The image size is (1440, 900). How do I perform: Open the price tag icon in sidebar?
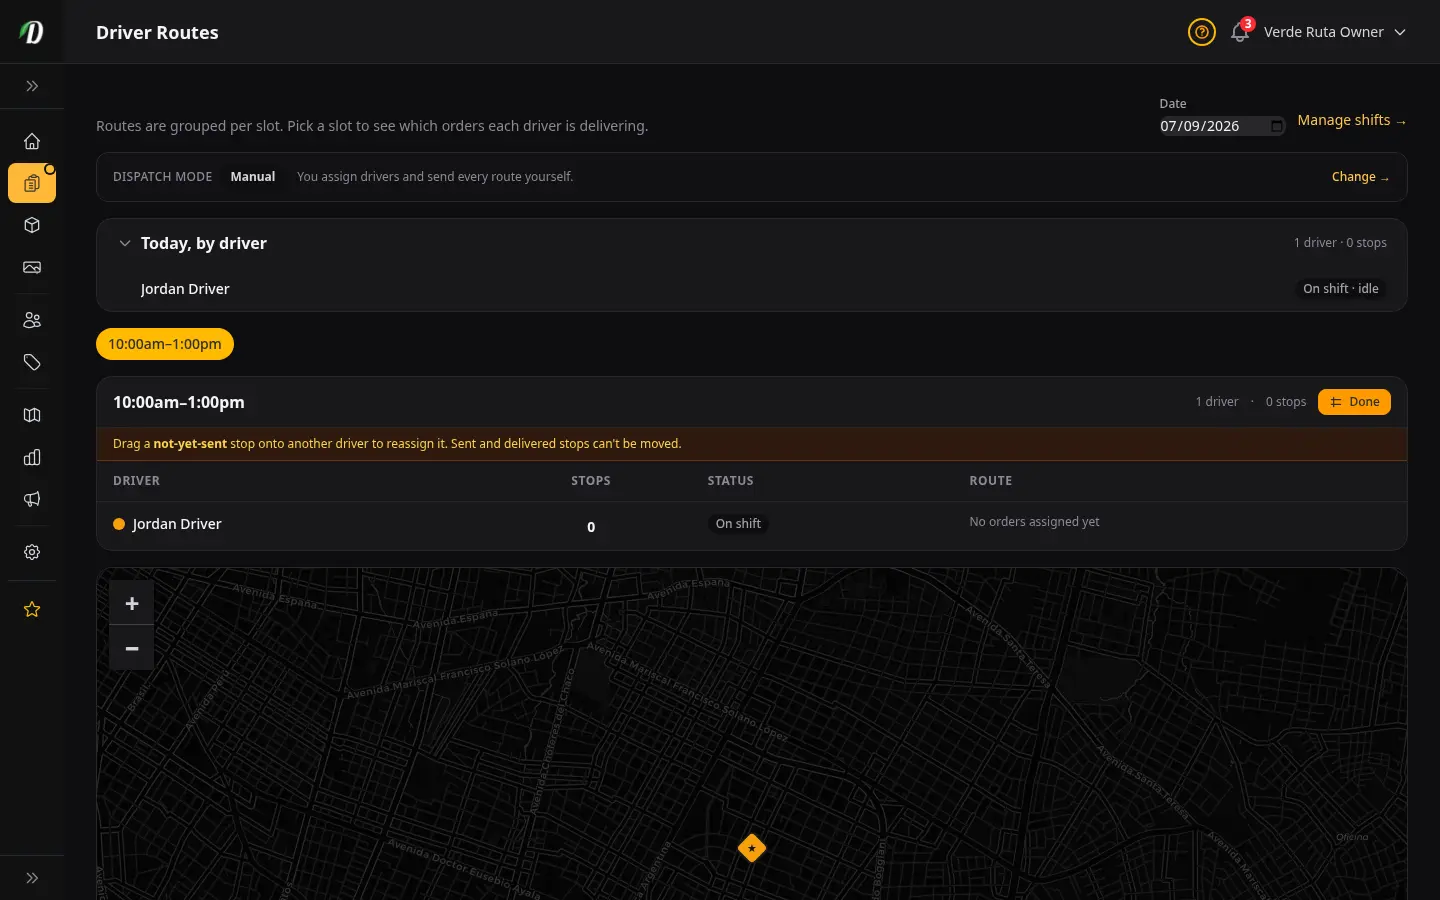pos(32,362)
